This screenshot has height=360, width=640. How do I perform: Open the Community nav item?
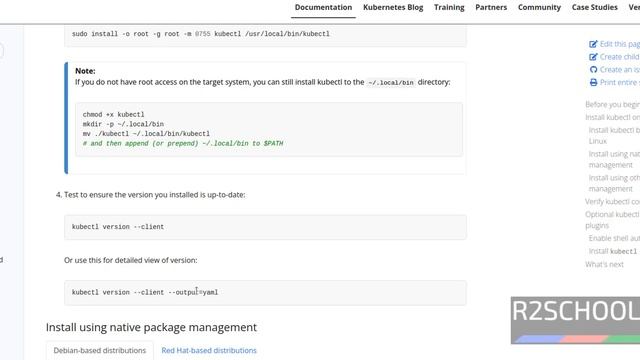(539, 7)
